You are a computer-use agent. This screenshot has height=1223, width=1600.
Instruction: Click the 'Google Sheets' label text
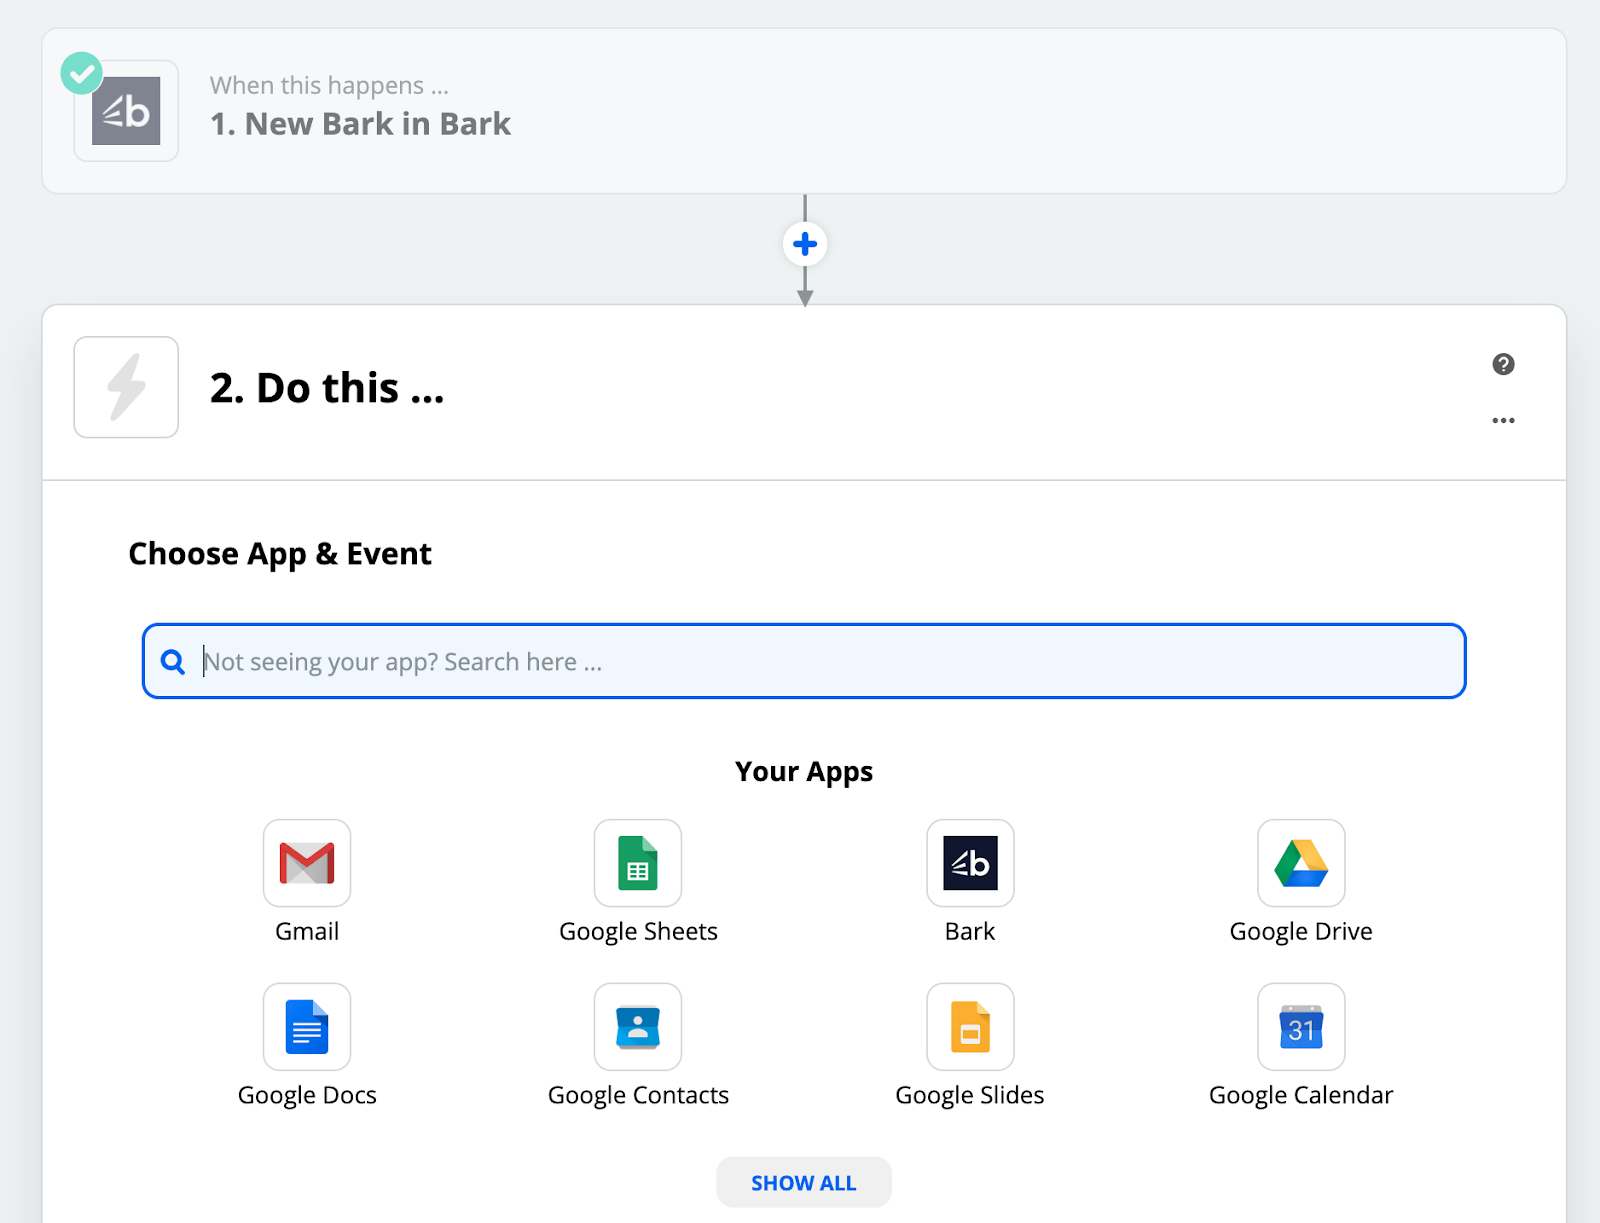638,932
